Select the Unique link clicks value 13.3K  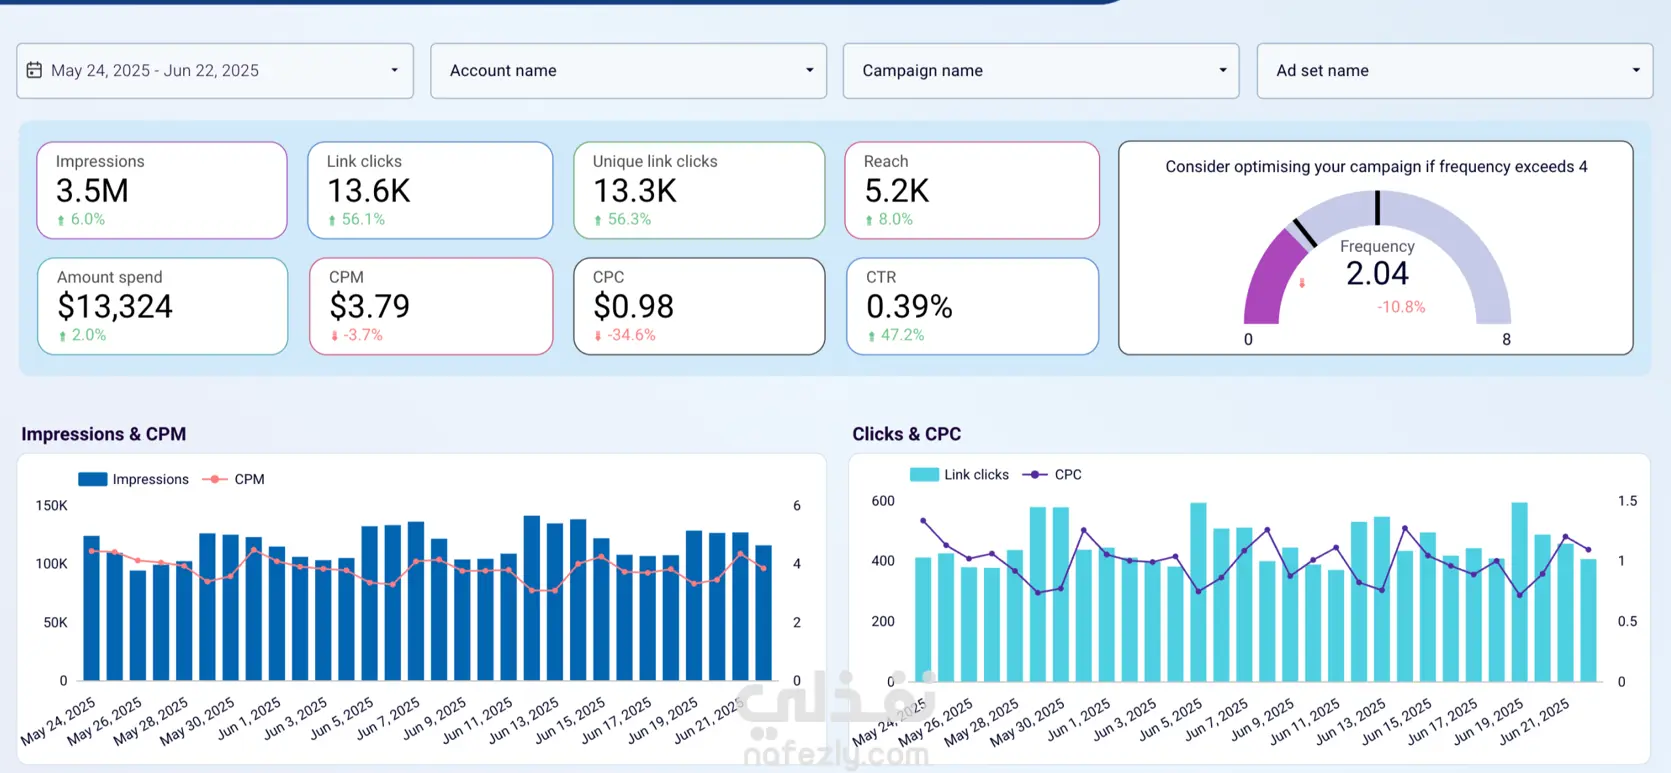tap(635, 190)
